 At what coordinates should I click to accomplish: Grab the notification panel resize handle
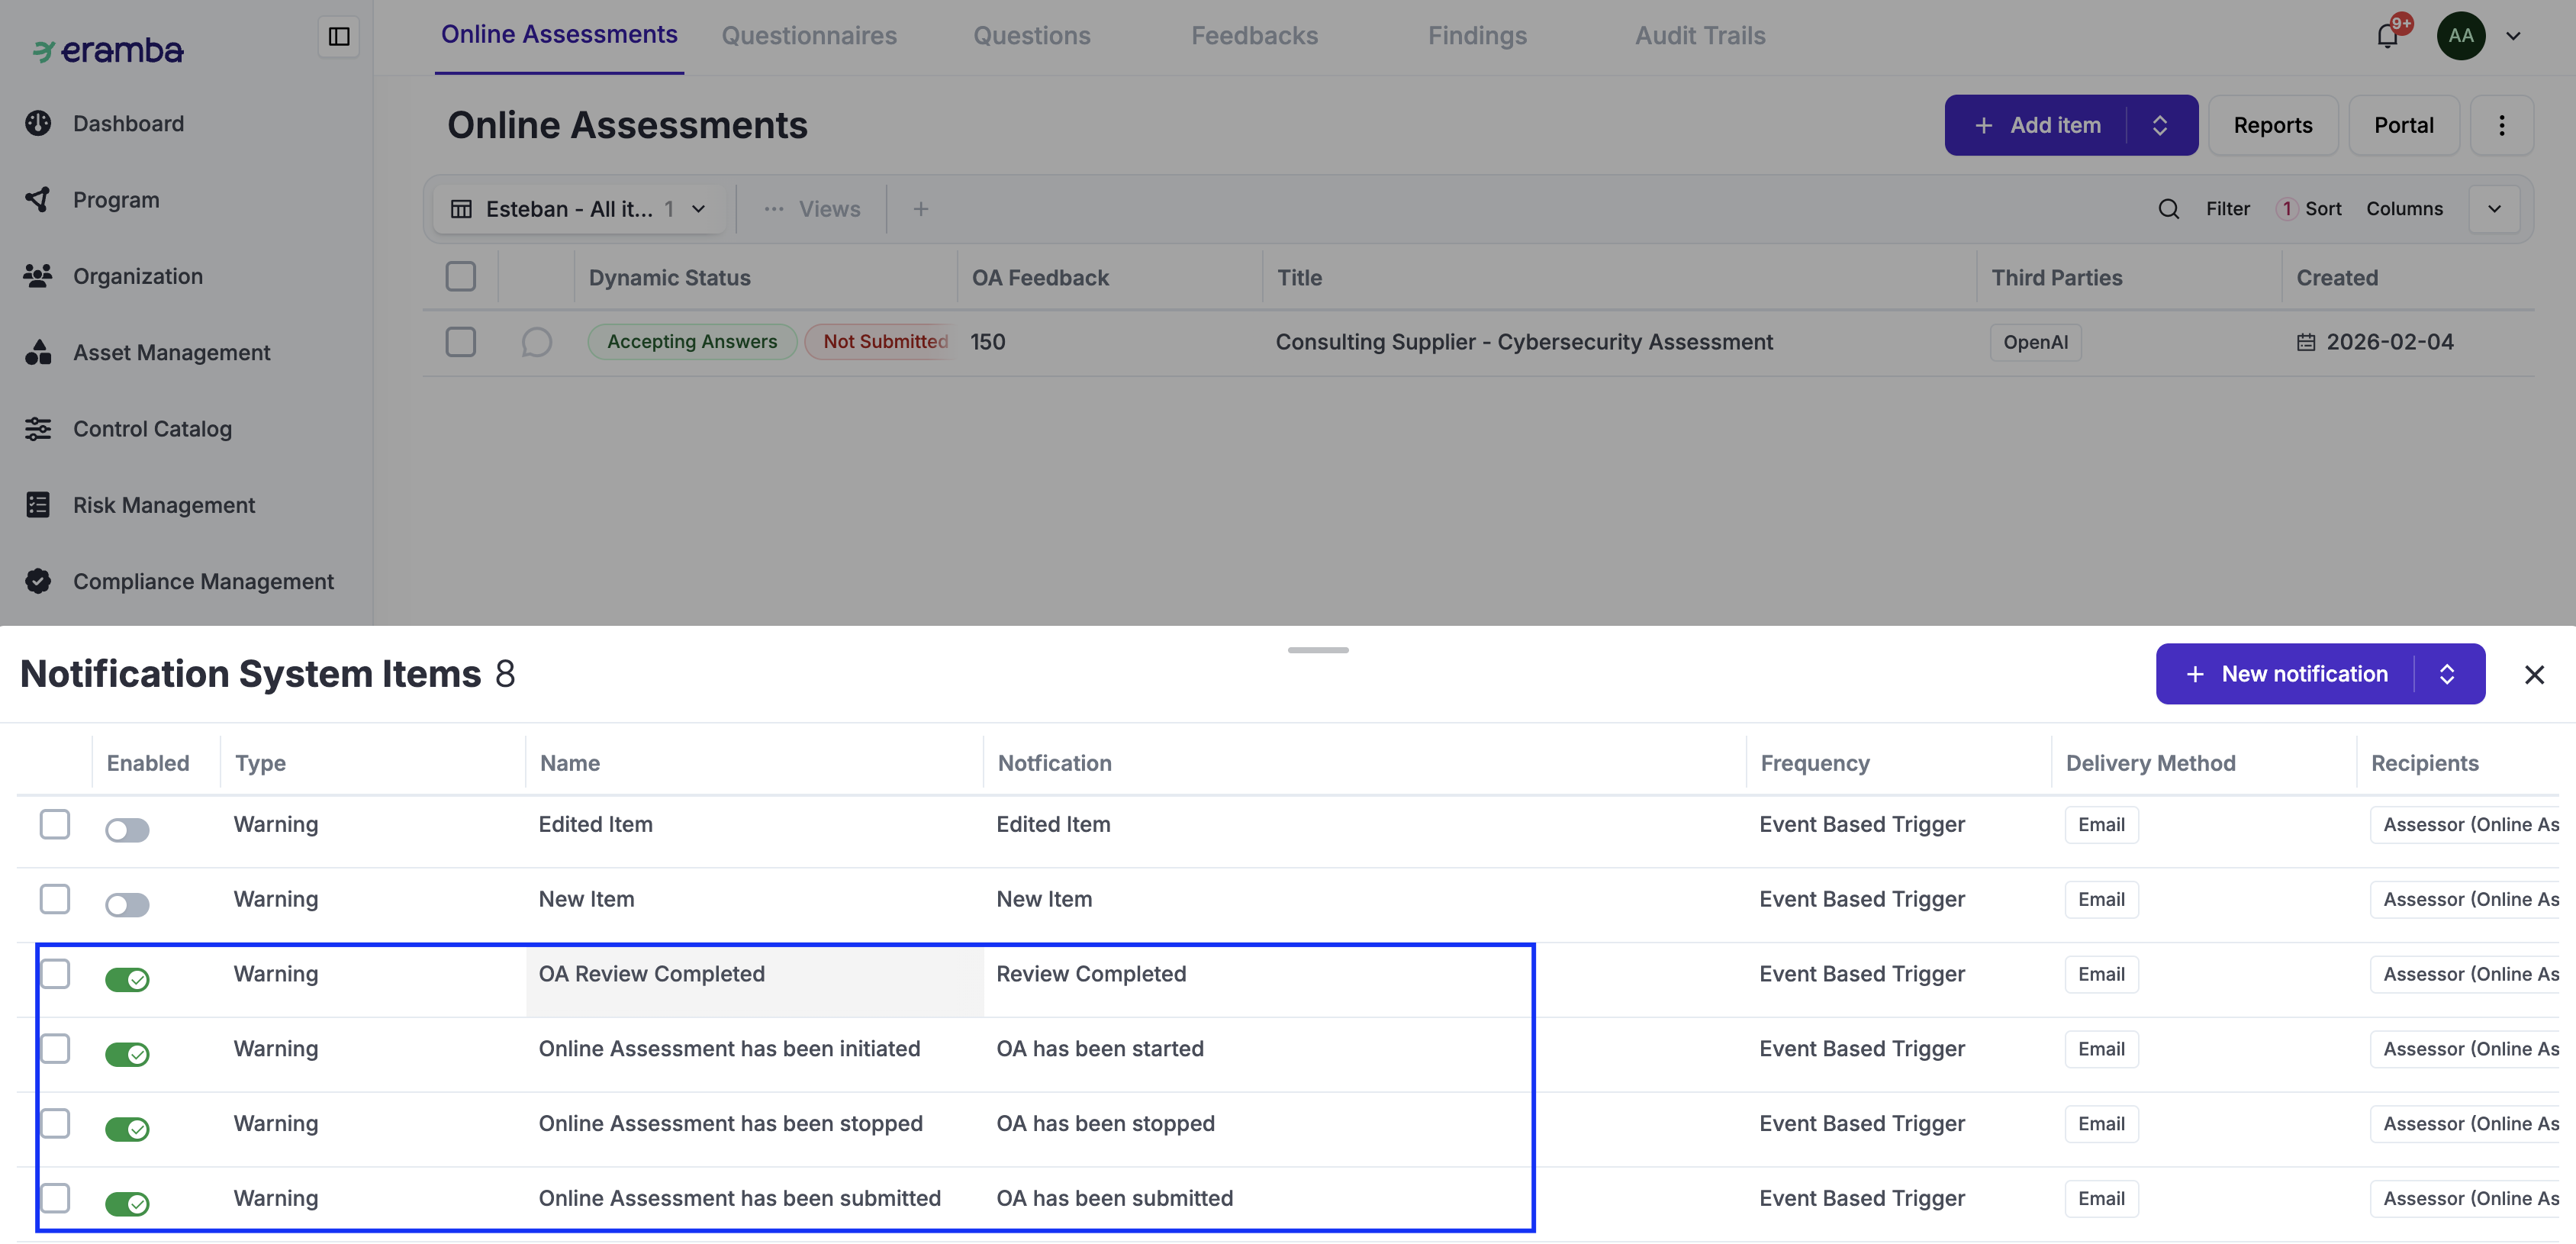(1317, 650)
